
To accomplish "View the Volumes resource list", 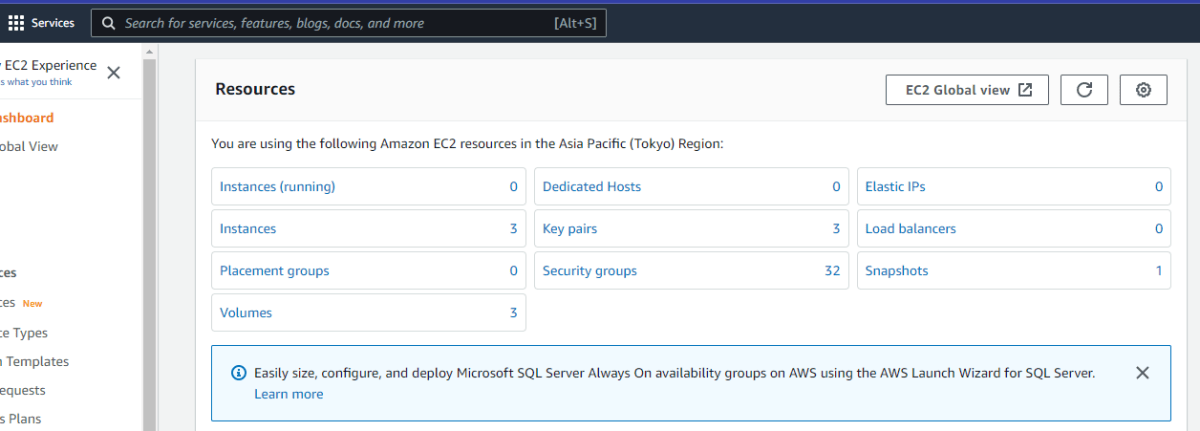I will tap(246, 313).
